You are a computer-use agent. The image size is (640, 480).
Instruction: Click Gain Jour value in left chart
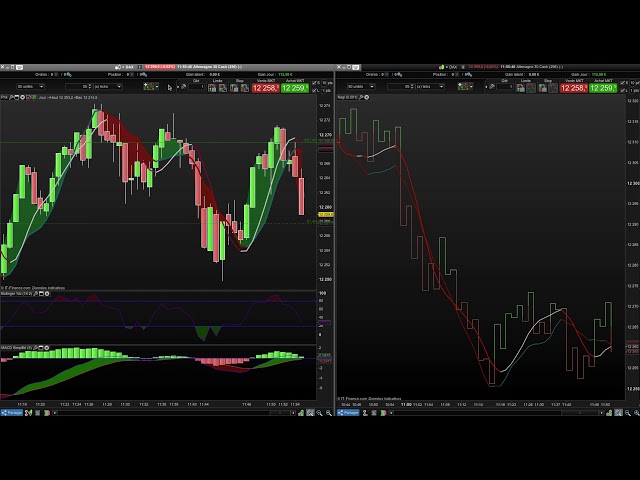click(x=285, y=74)
